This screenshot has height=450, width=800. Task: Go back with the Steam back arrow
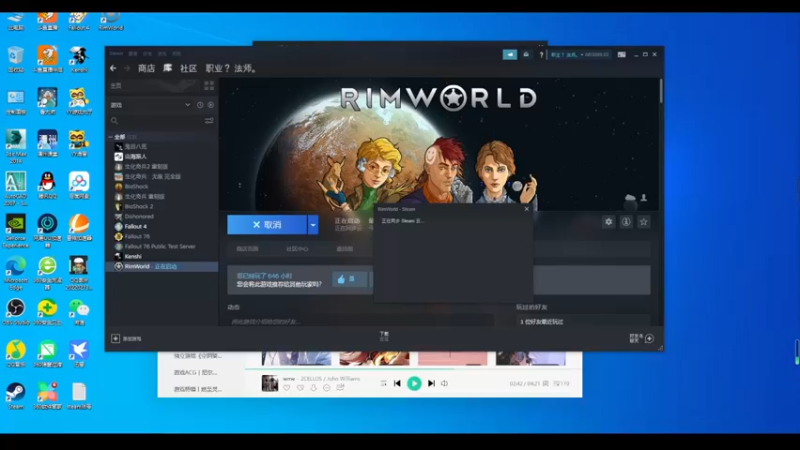[113, 68]
